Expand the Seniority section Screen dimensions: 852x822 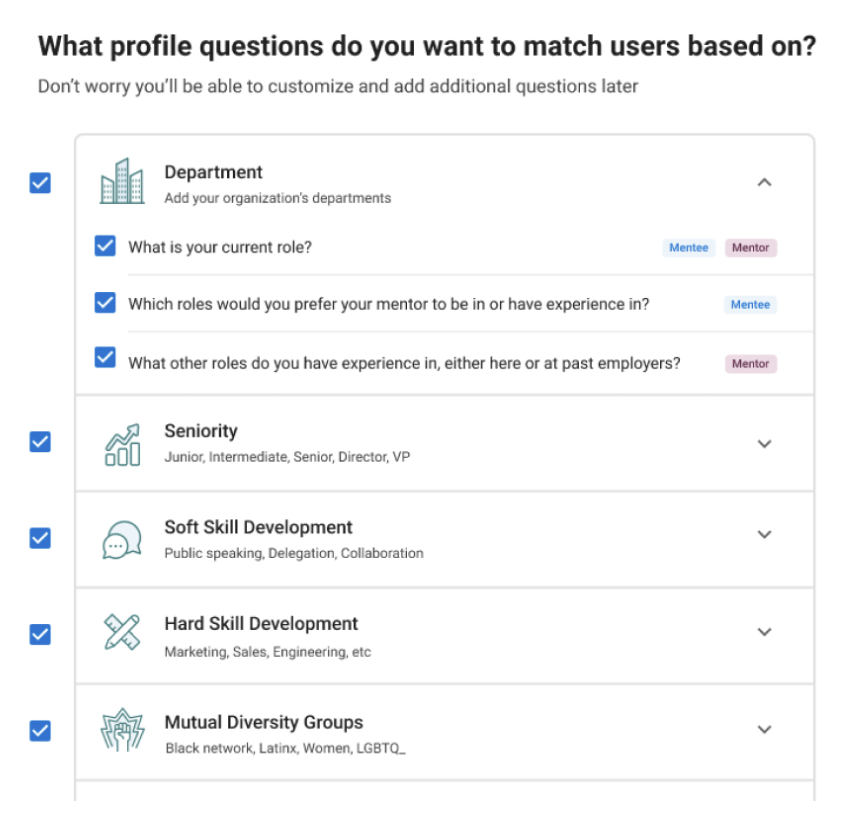point(765,443)
